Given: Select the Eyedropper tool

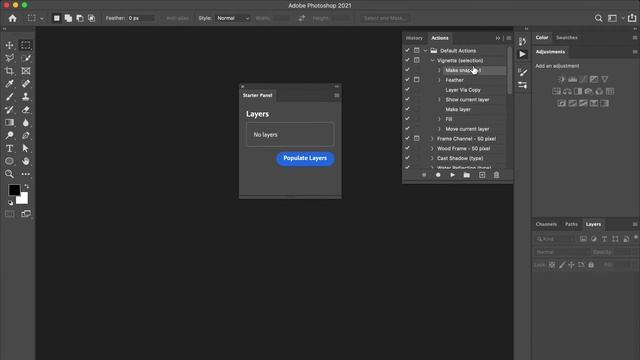Looking at the screenshot, I should point(9,84).
